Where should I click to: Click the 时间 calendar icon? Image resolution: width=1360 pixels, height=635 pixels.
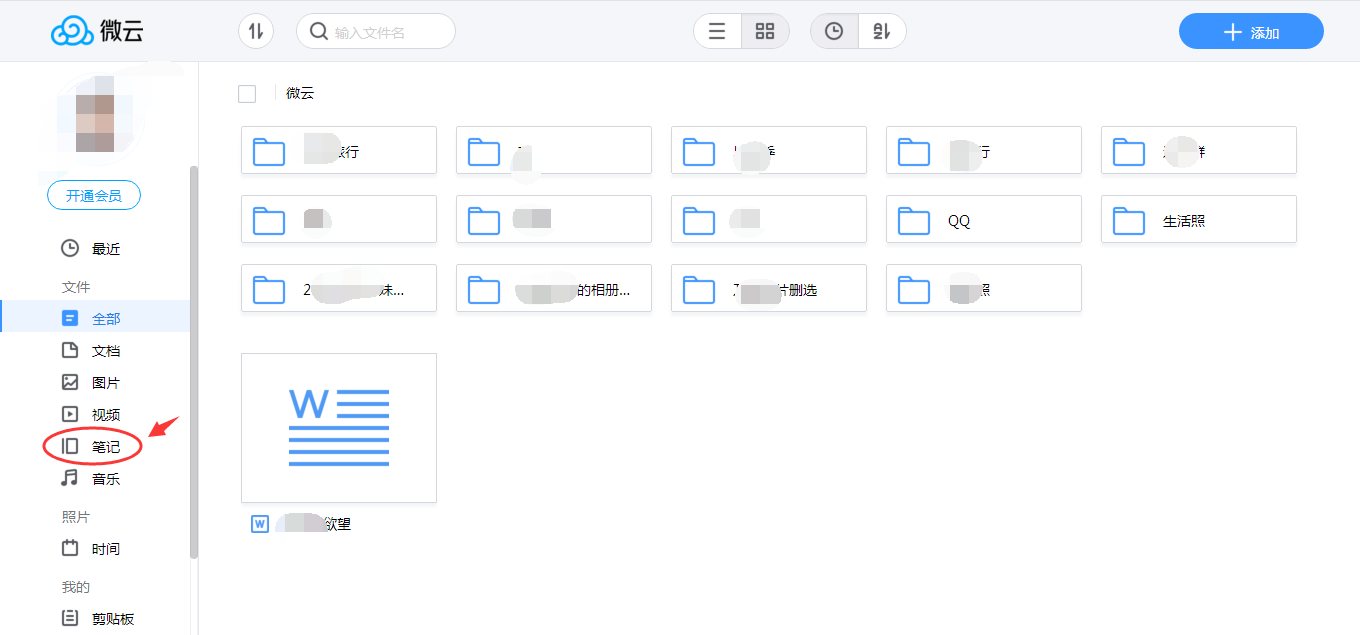coord(70,548)
